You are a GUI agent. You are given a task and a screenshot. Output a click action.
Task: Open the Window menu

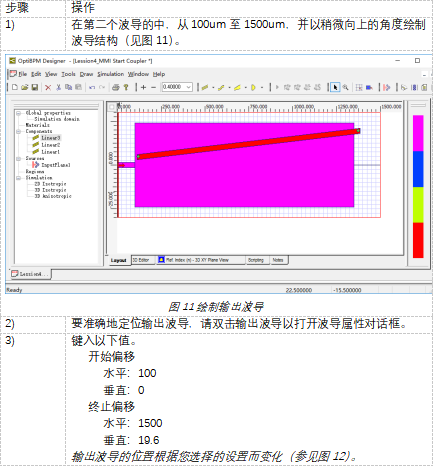pyautogui.click(x=138, y=74)
